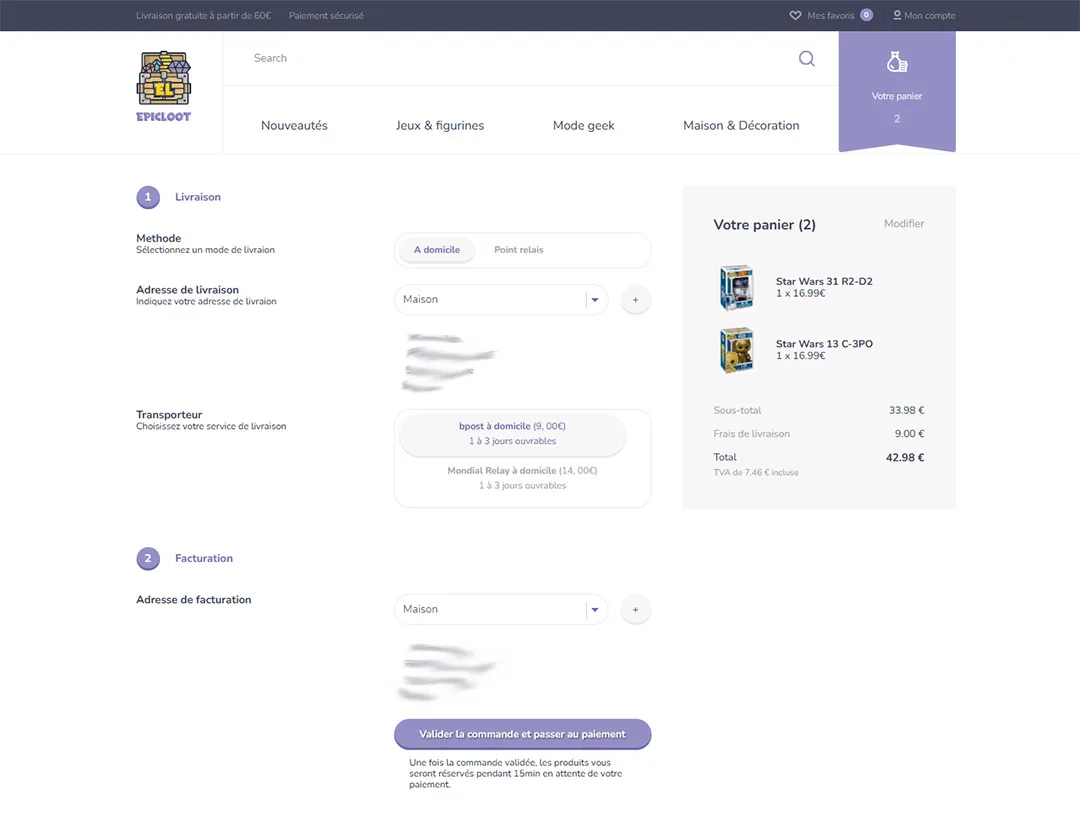
Task: Click the heart favorites icon
Action: pos(795,15)
